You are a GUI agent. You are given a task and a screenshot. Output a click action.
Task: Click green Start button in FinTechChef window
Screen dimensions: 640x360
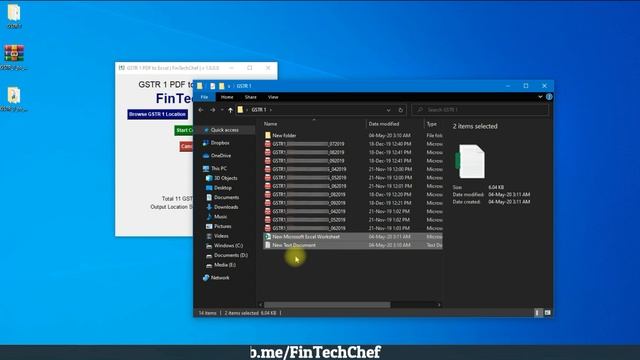click(x=184, y=130)
